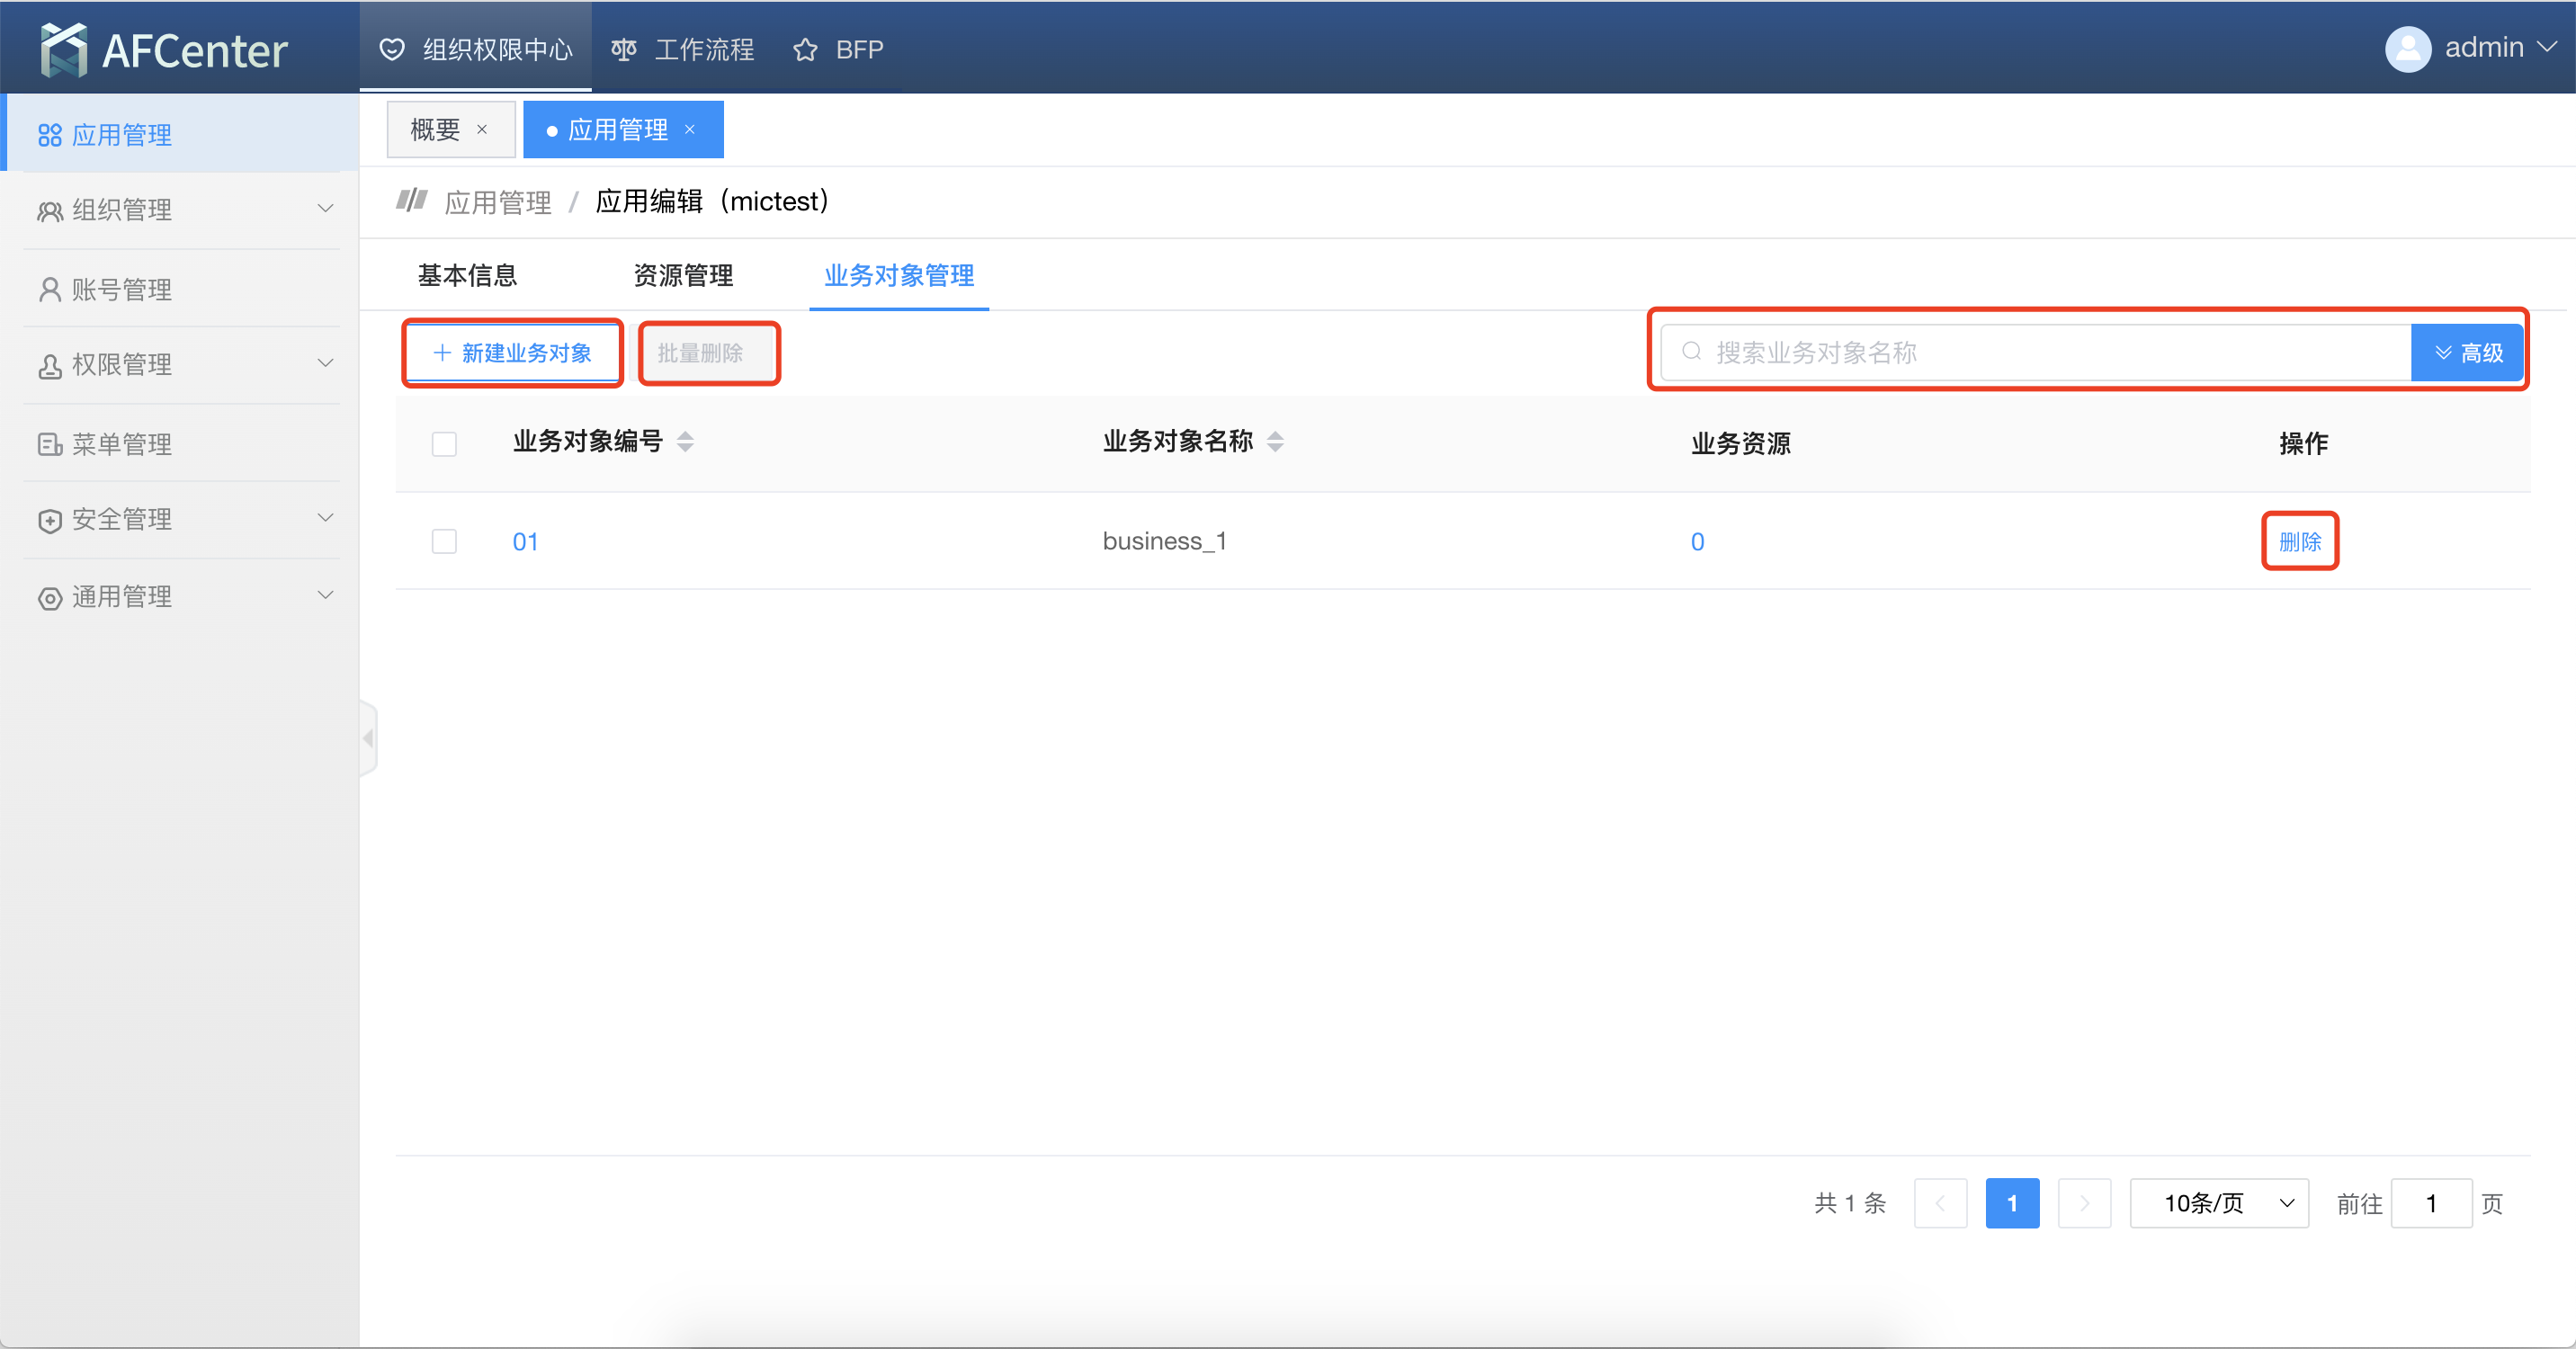Viewport: 2576px width, 1349px height.
Task: Click the 业务资源 column header
Action: tap(1740, 443)
